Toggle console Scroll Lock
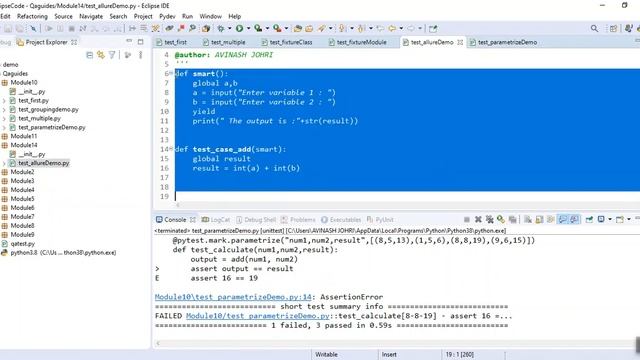Viewport: 640px width, 360px height. pos(539,220)
